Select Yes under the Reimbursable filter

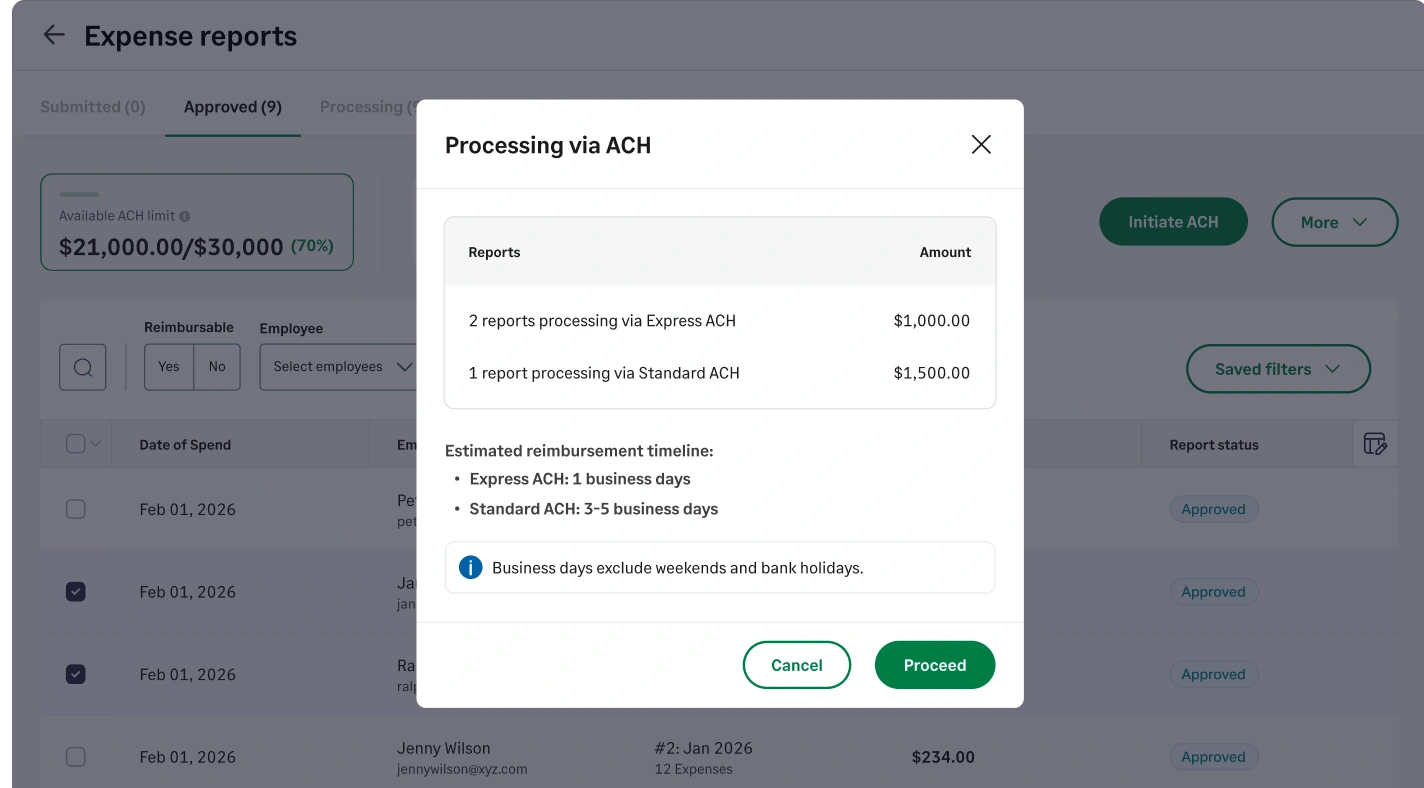click(167, 367)
